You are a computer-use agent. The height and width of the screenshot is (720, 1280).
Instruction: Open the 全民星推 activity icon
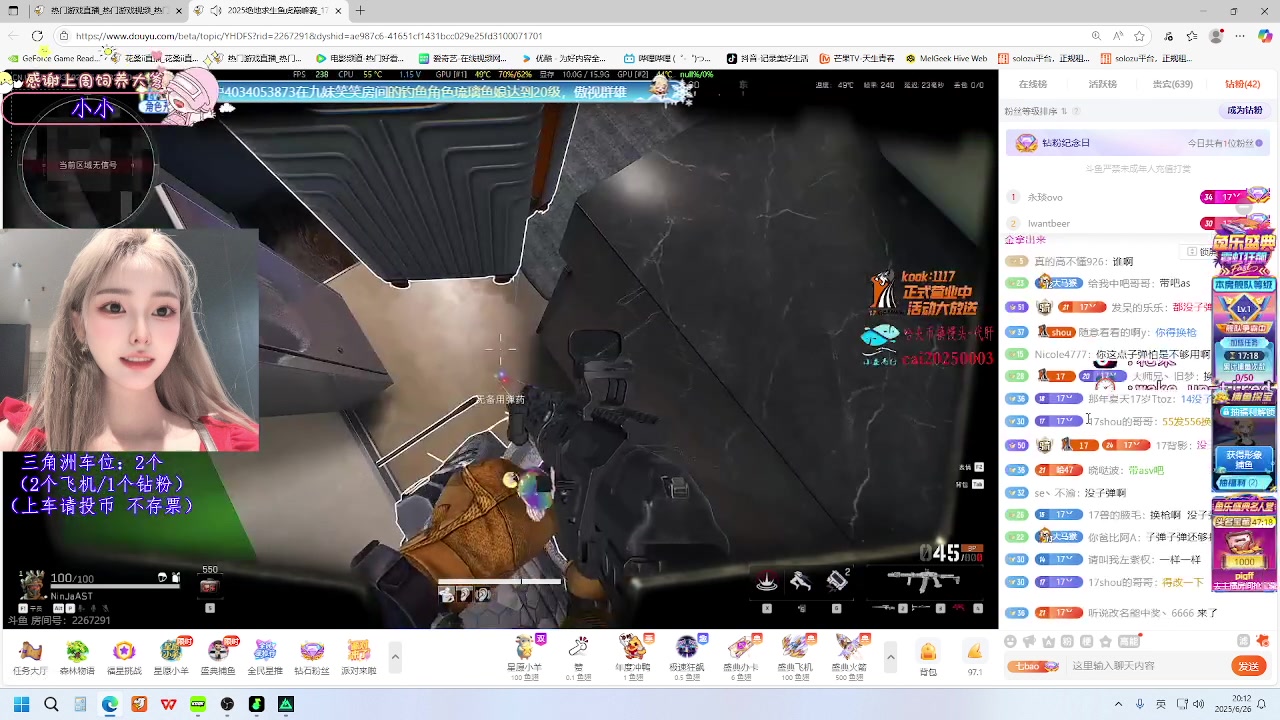click(x=265, y=657)
